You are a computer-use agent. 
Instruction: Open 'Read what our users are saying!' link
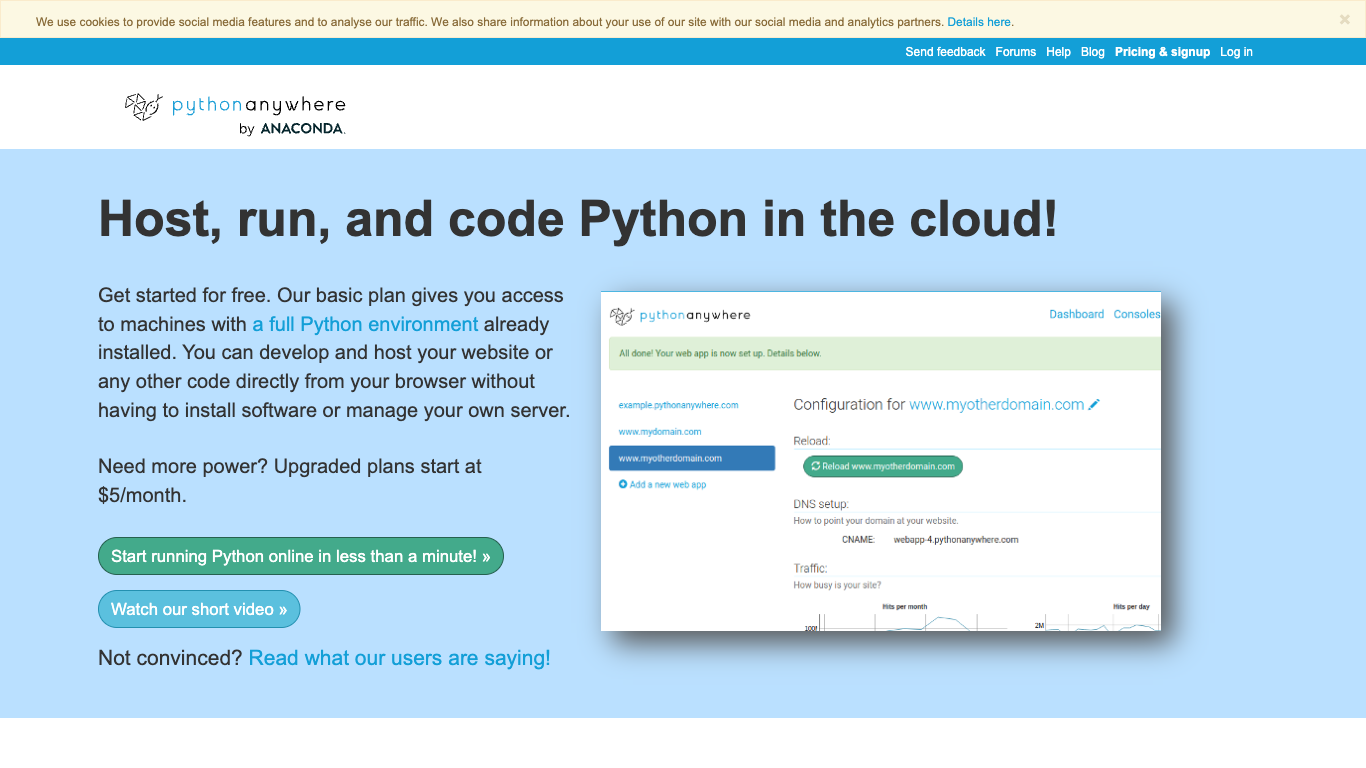(x=399, y=658)
